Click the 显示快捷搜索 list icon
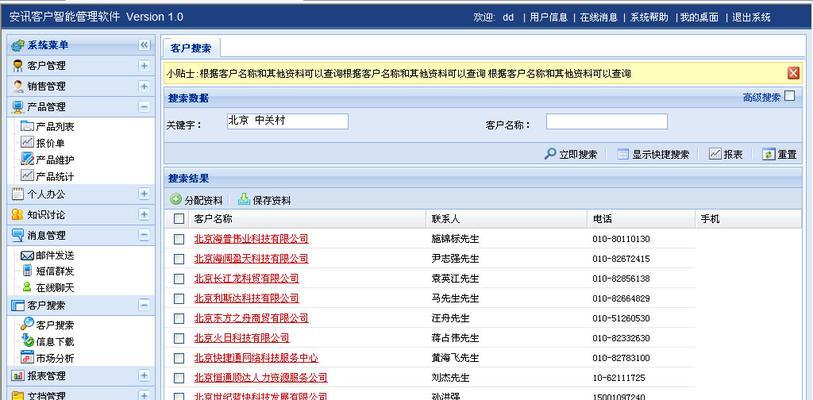This screenshot has width=813, height=400. 623,154
